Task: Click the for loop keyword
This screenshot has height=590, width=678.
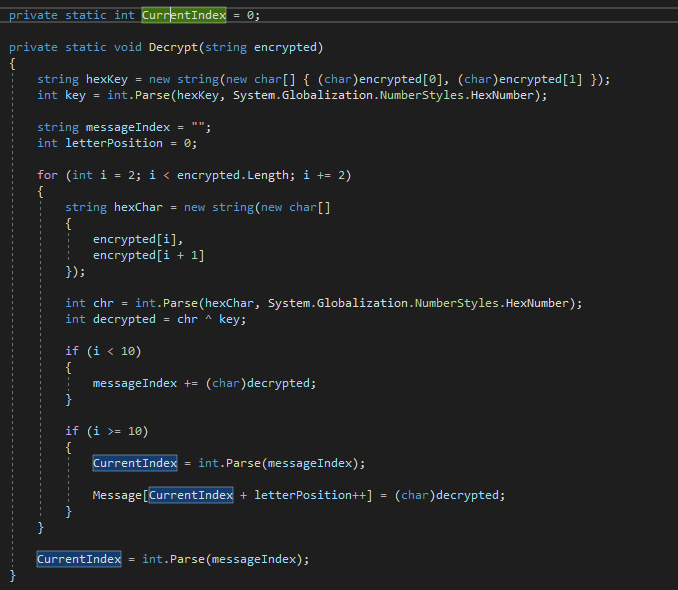Action: [47, 175]
